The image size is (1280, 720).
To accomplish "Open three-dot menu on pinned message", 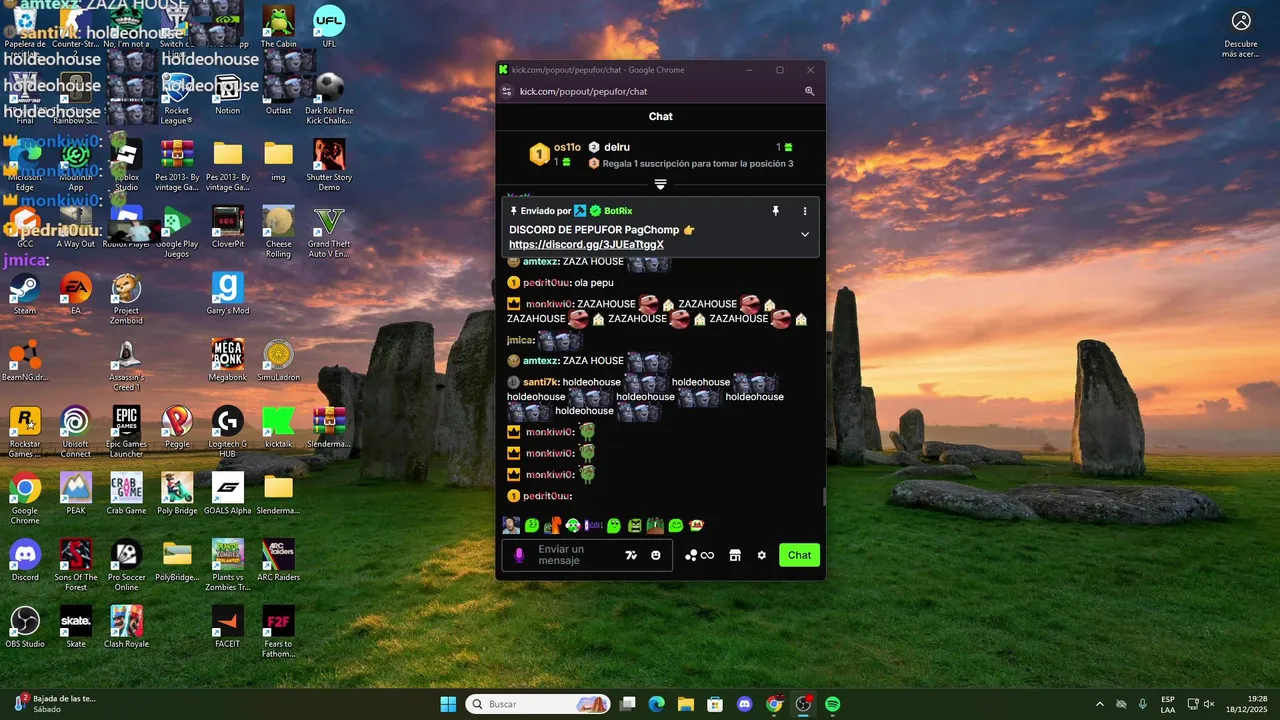I will click(x=805, y=211).
